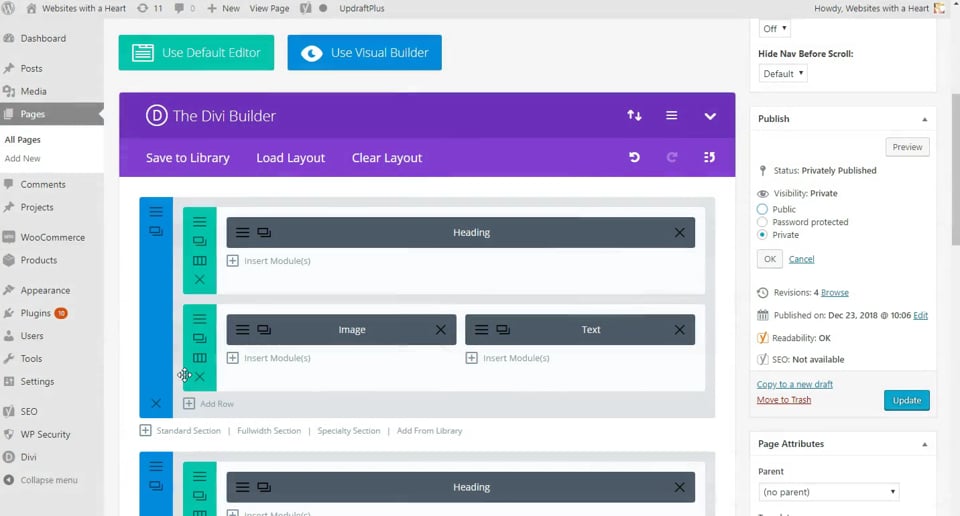
Task: Open row settings for the Heading row
Action: pyautogui.click(x=200, y=222)
